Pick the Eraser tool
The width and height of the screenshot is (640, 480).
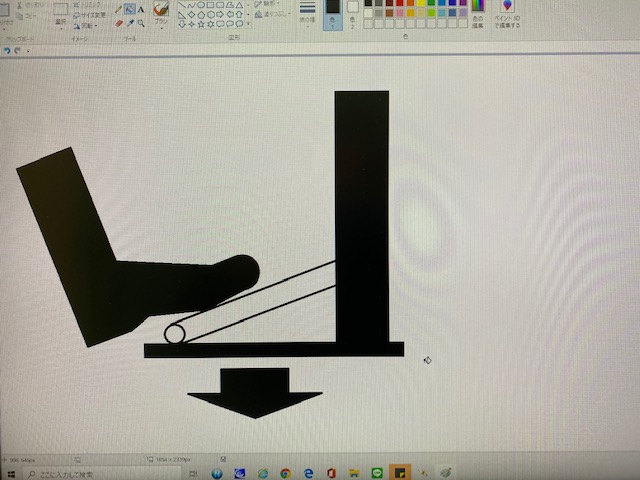[118, 22]
